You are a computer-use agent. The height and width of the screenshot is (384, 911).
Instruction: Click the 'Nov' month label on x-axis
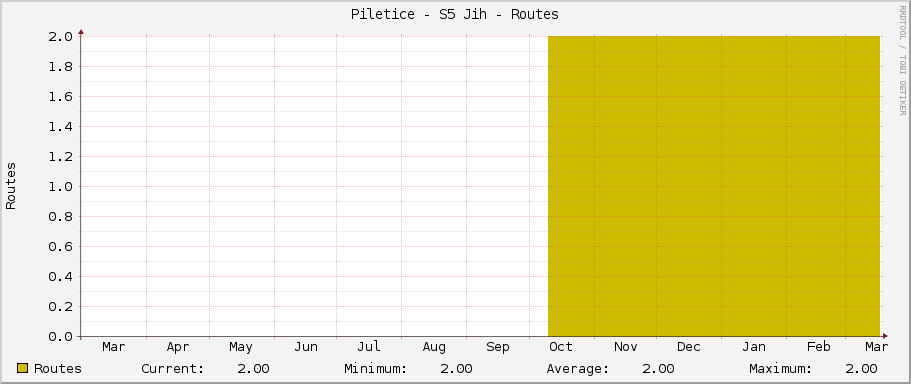tap(626, 347)
